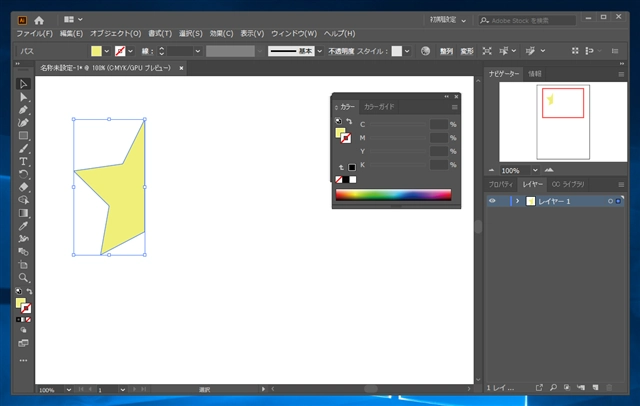Open fill color dropdown in control bar
This screenshot has height=406, width=640.
(107, 51)
